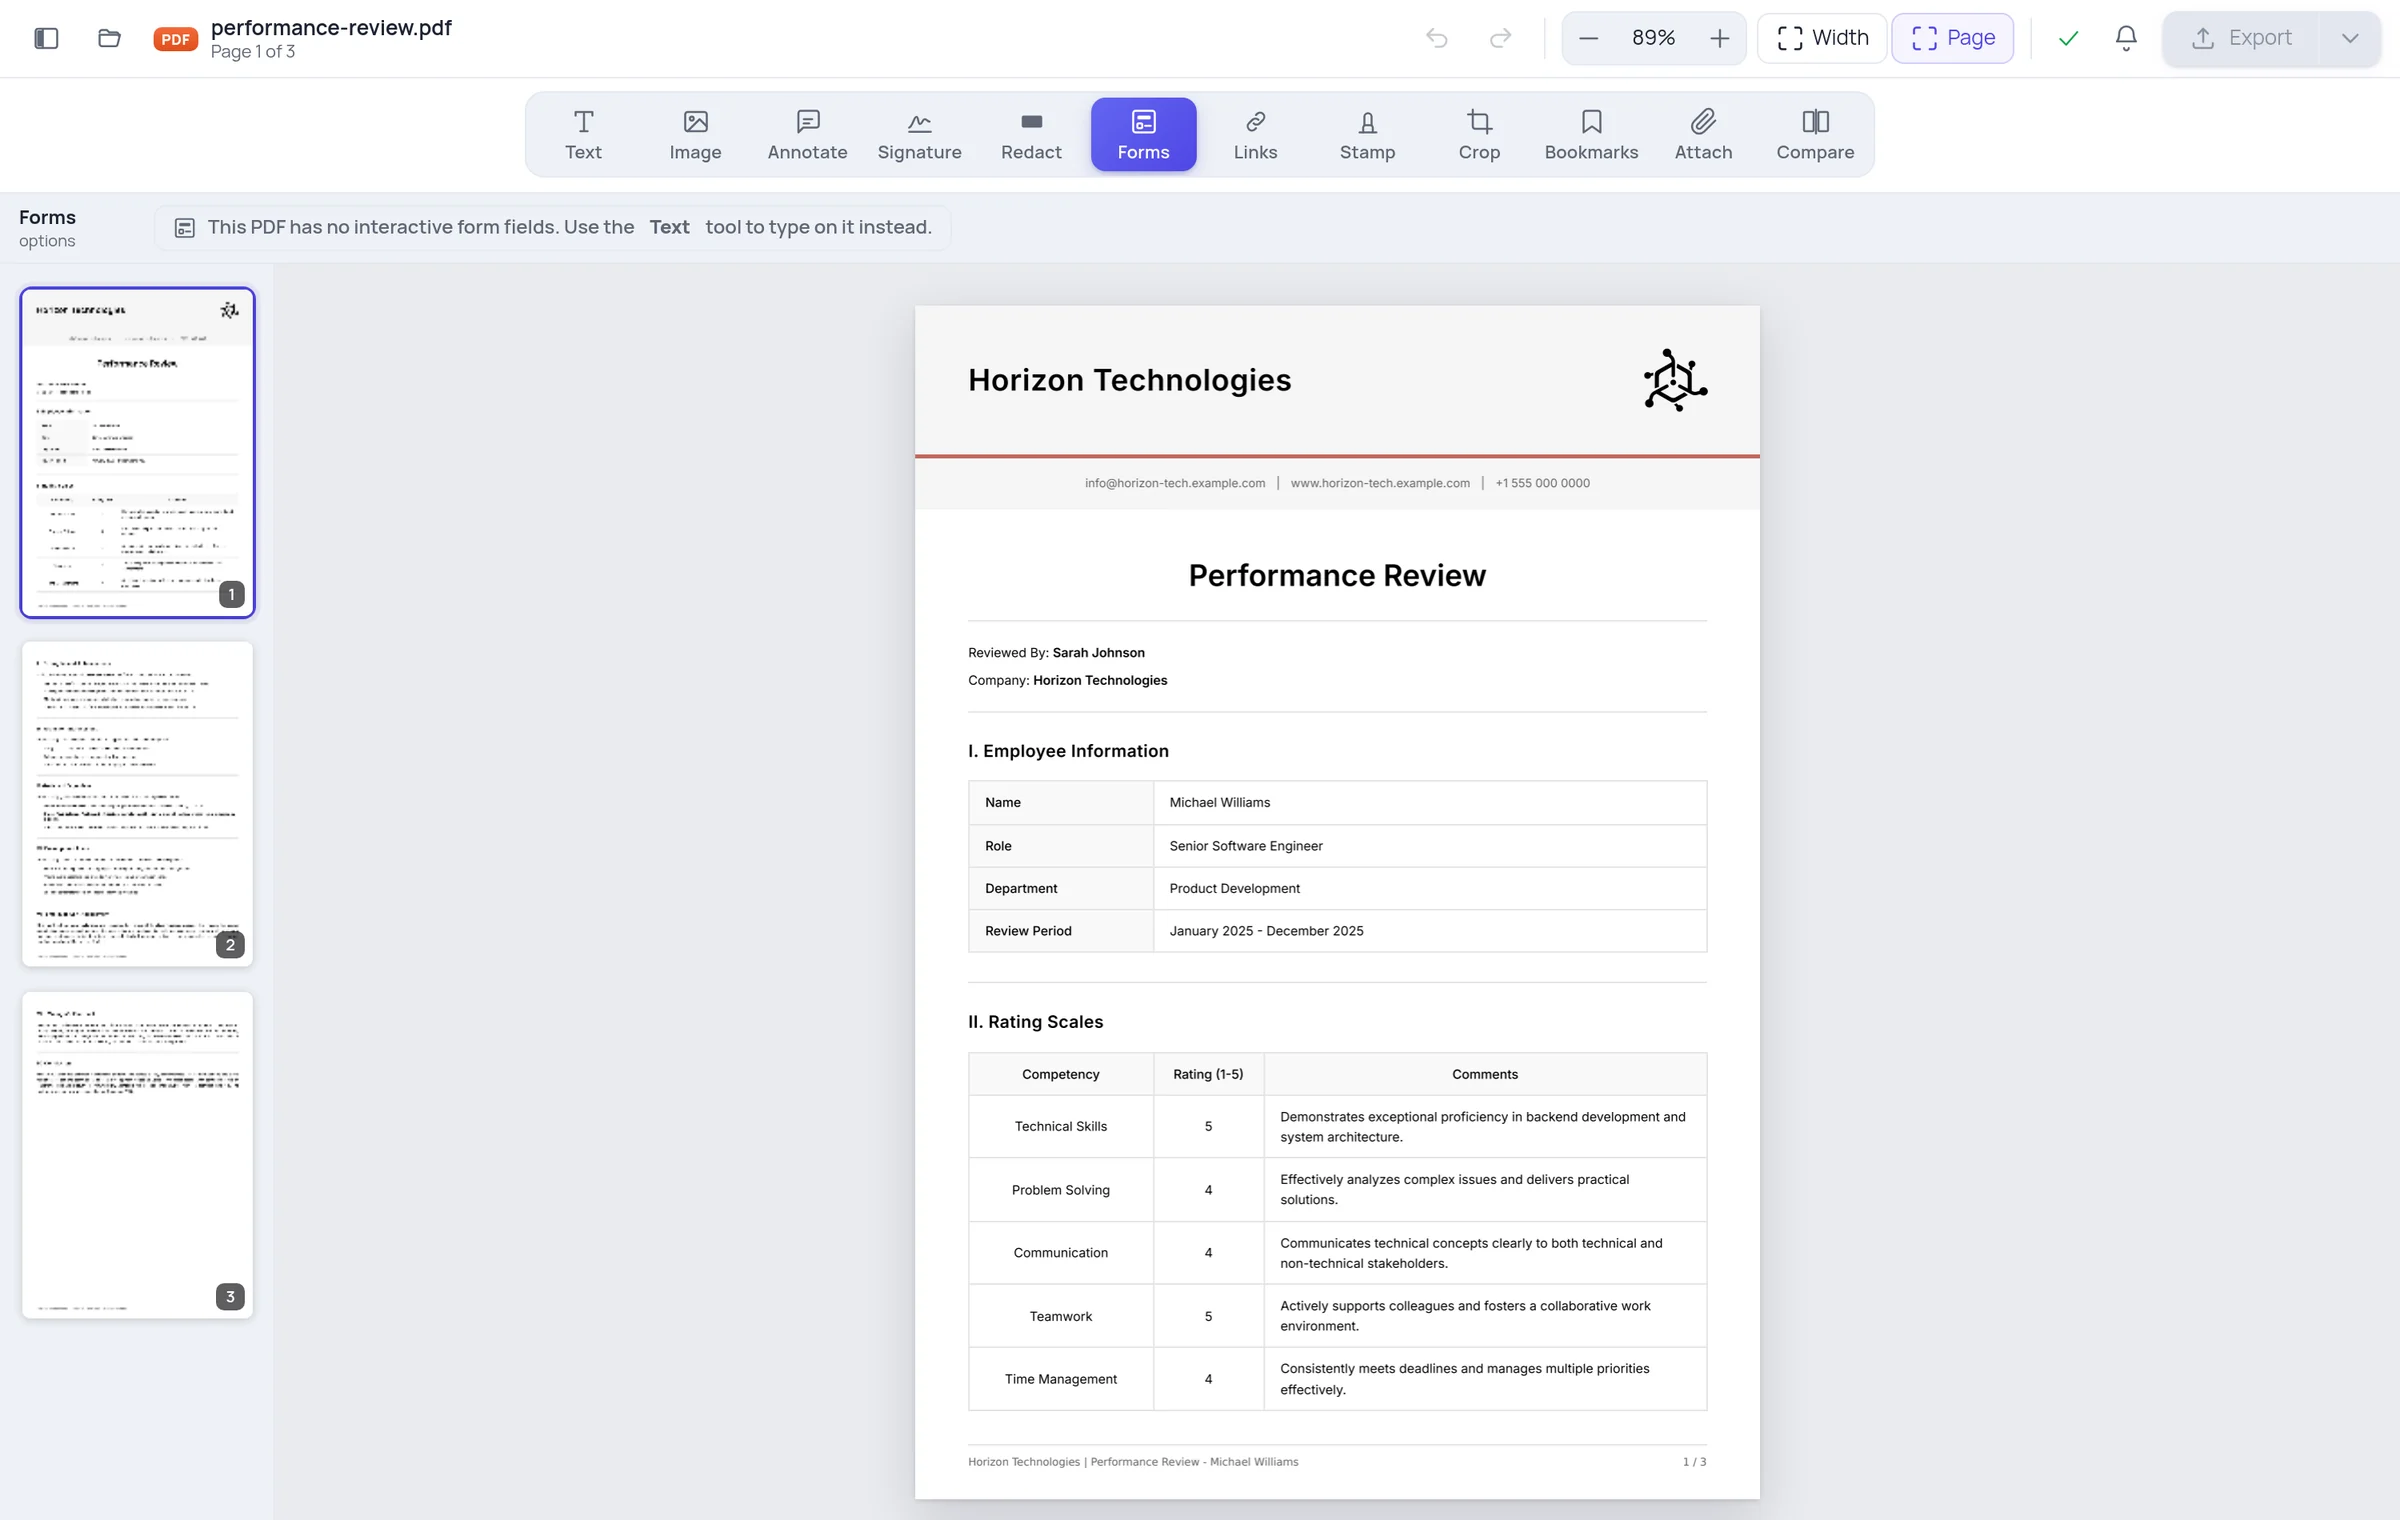This screenshot has width=2400, height=1520.
Task: Select the Signature tool
Action: [x=919, y=135]
